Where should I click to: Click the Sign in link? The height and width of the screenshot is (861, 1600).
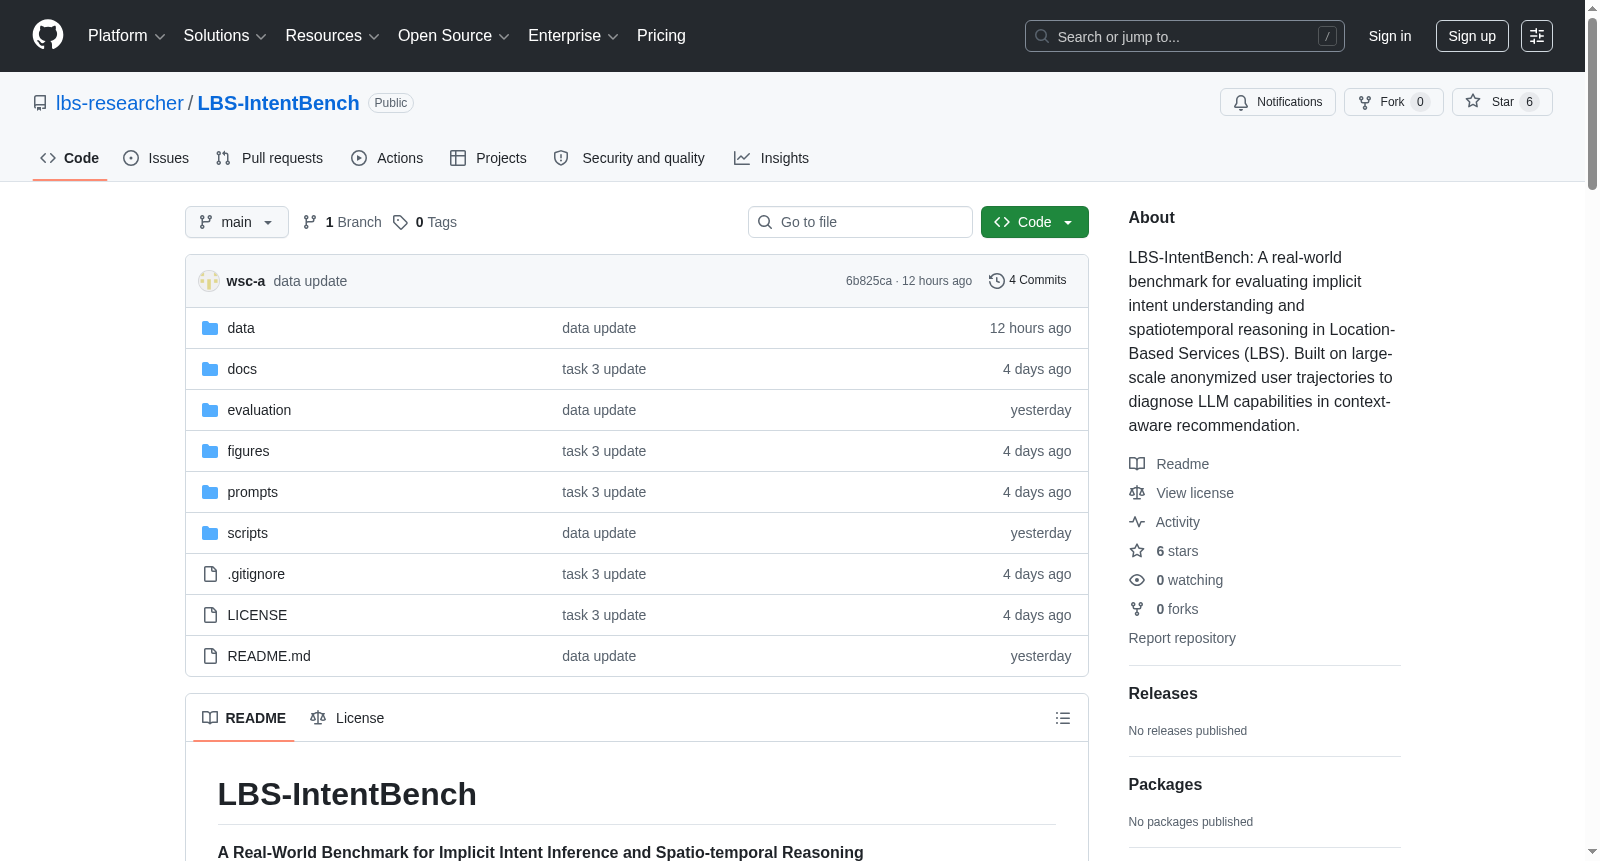pyautogui.click(x=1390, y=36)
